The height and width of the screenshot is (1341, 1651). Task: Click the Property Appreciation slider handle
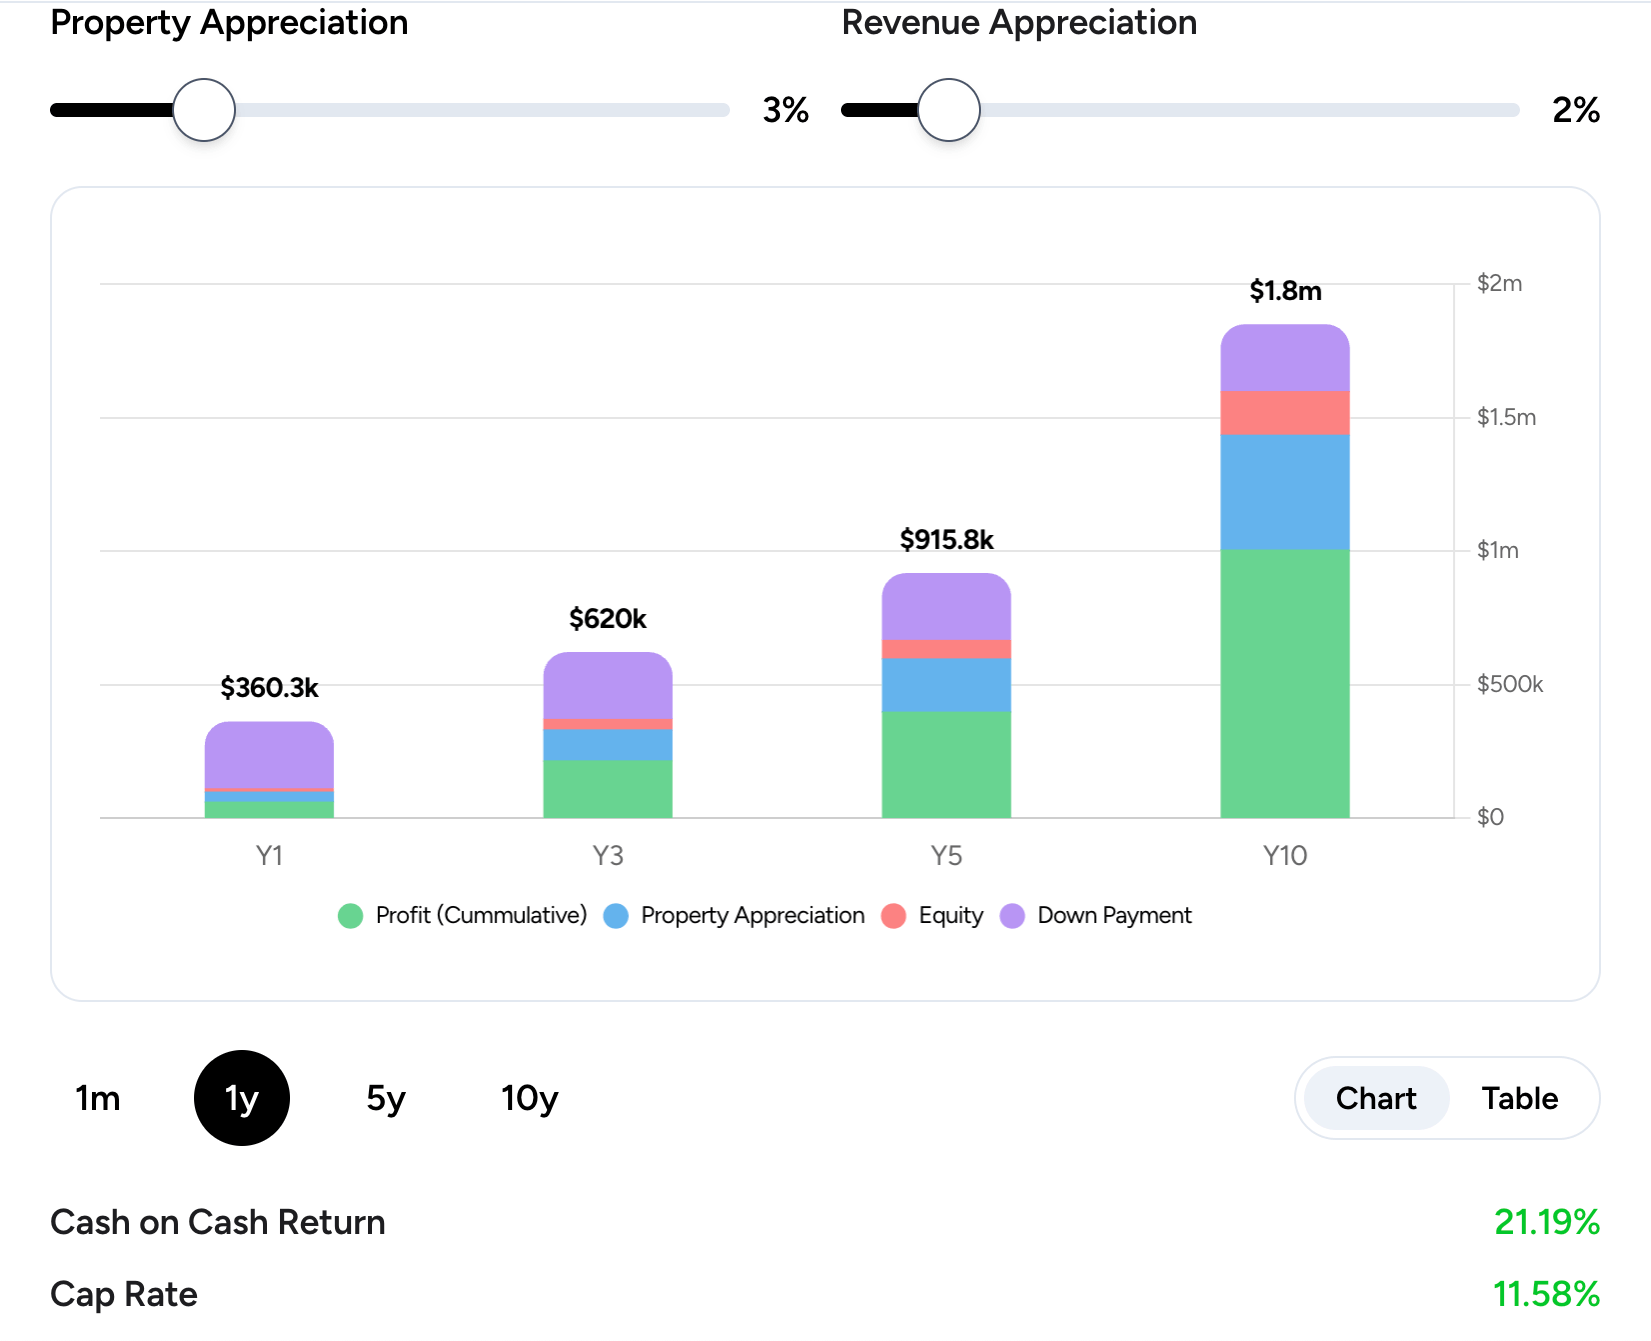(204, 110)
